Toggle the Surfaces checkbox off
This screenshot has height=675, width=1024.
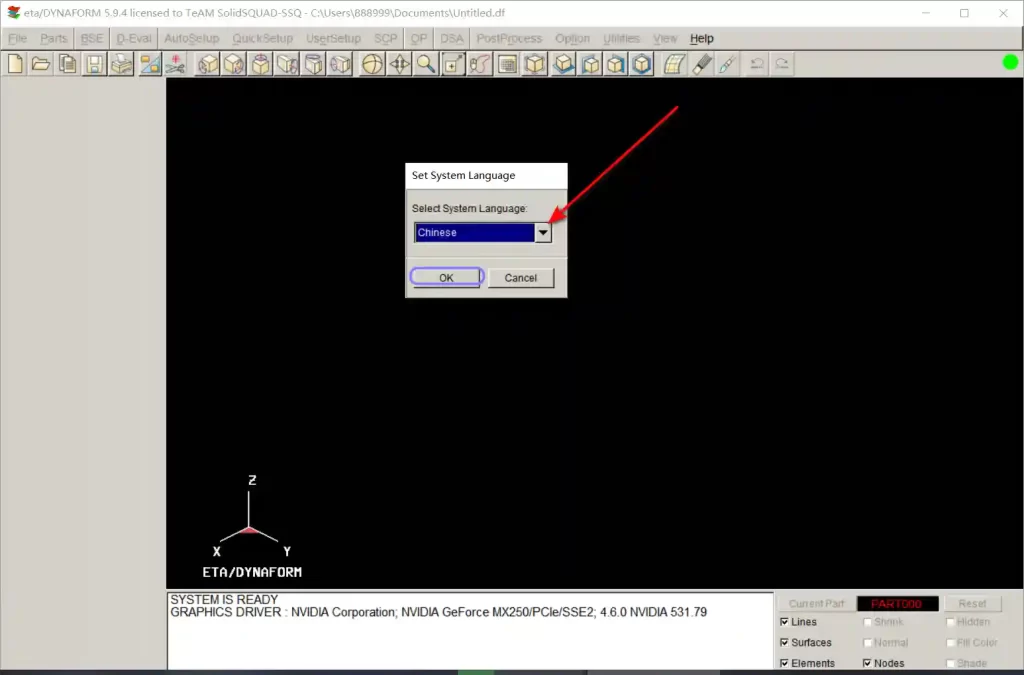[784, 643]
